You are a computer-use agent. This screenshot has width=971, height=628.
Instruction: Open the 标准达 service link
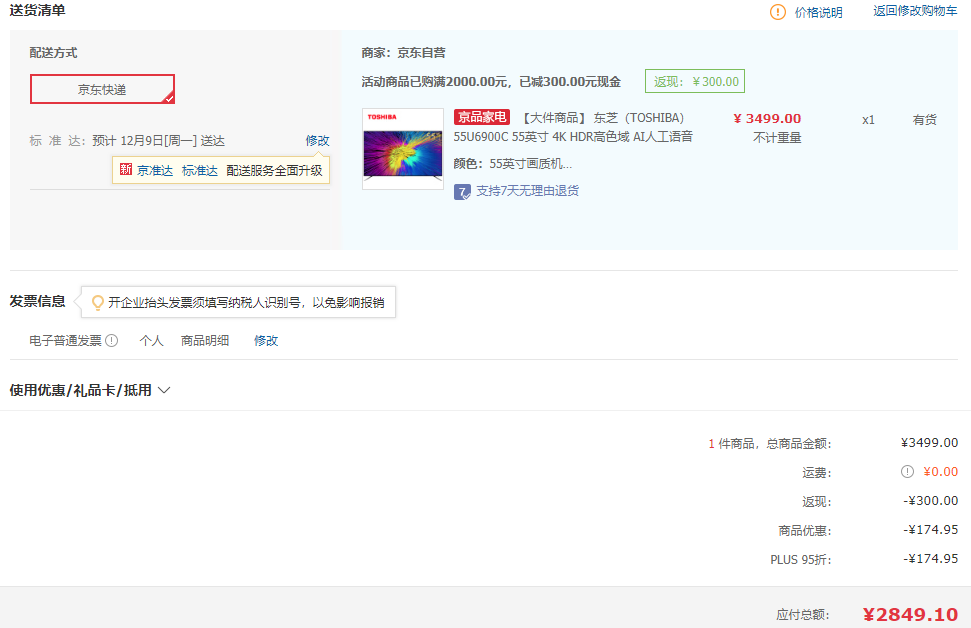click(x=199, y=170)
